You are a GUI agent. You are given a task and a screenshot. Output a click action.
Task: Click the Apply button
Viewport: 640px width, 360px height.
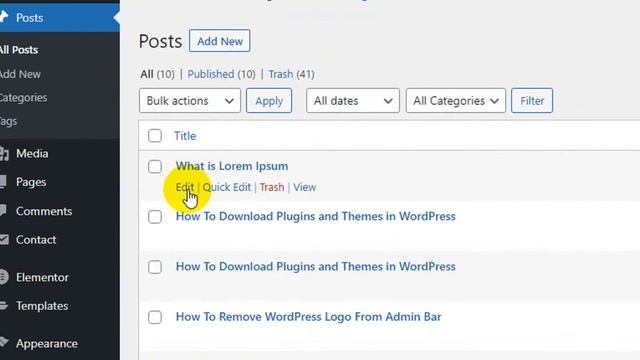(x=269, y=100)
